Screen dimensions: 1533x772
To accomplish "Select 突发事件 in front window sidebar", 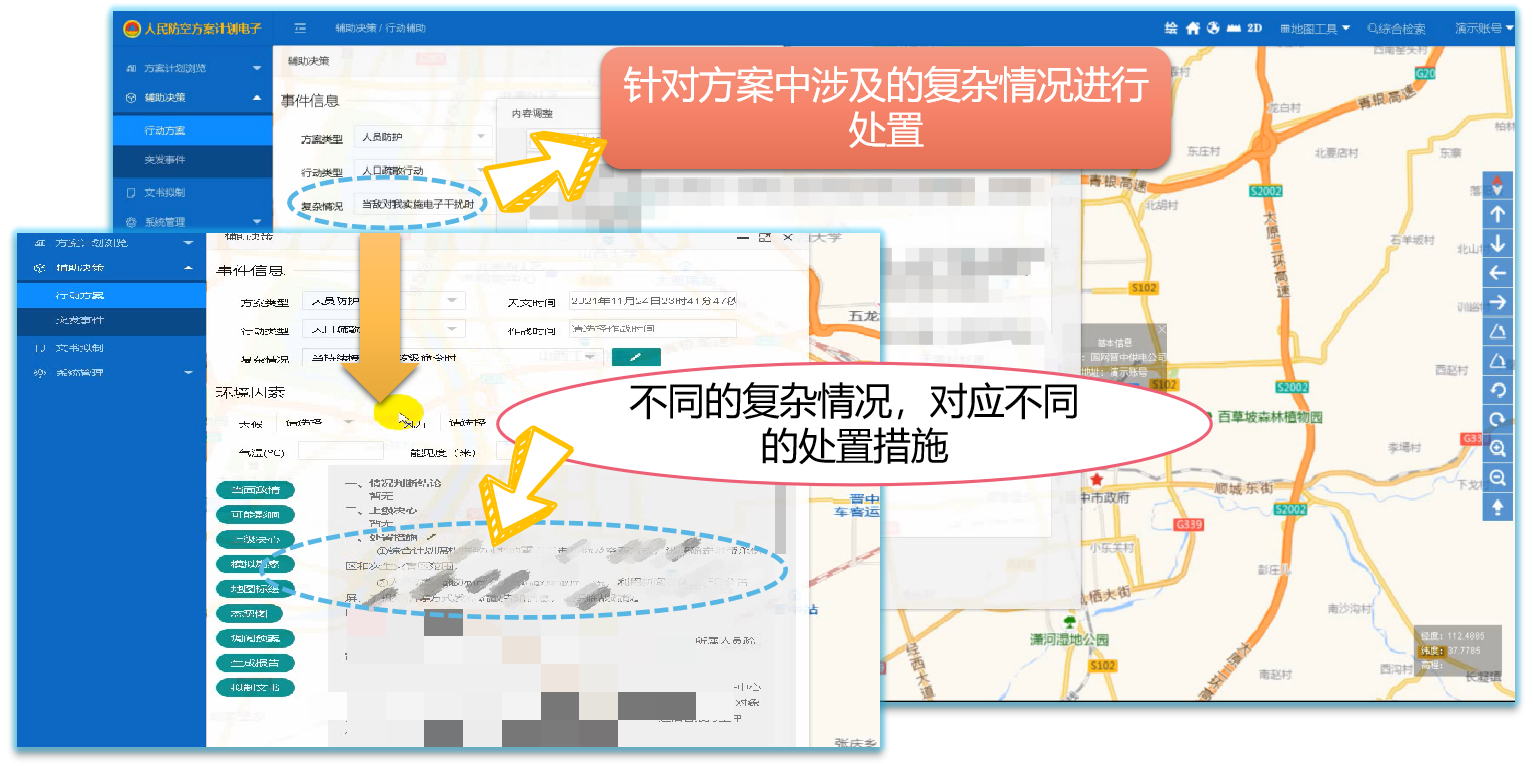I will (111, 321).
